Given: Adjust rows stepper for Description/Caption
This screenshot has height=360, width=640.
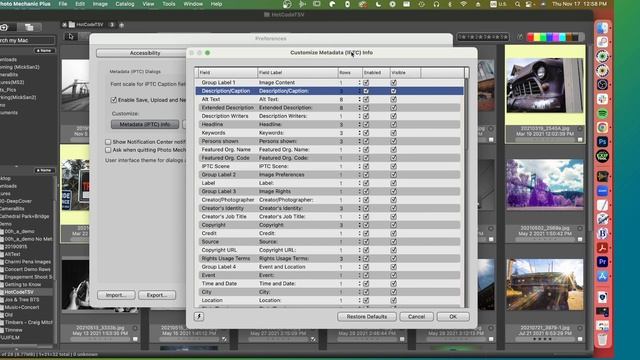Looking at the screenshot, I should pos(360,91).
